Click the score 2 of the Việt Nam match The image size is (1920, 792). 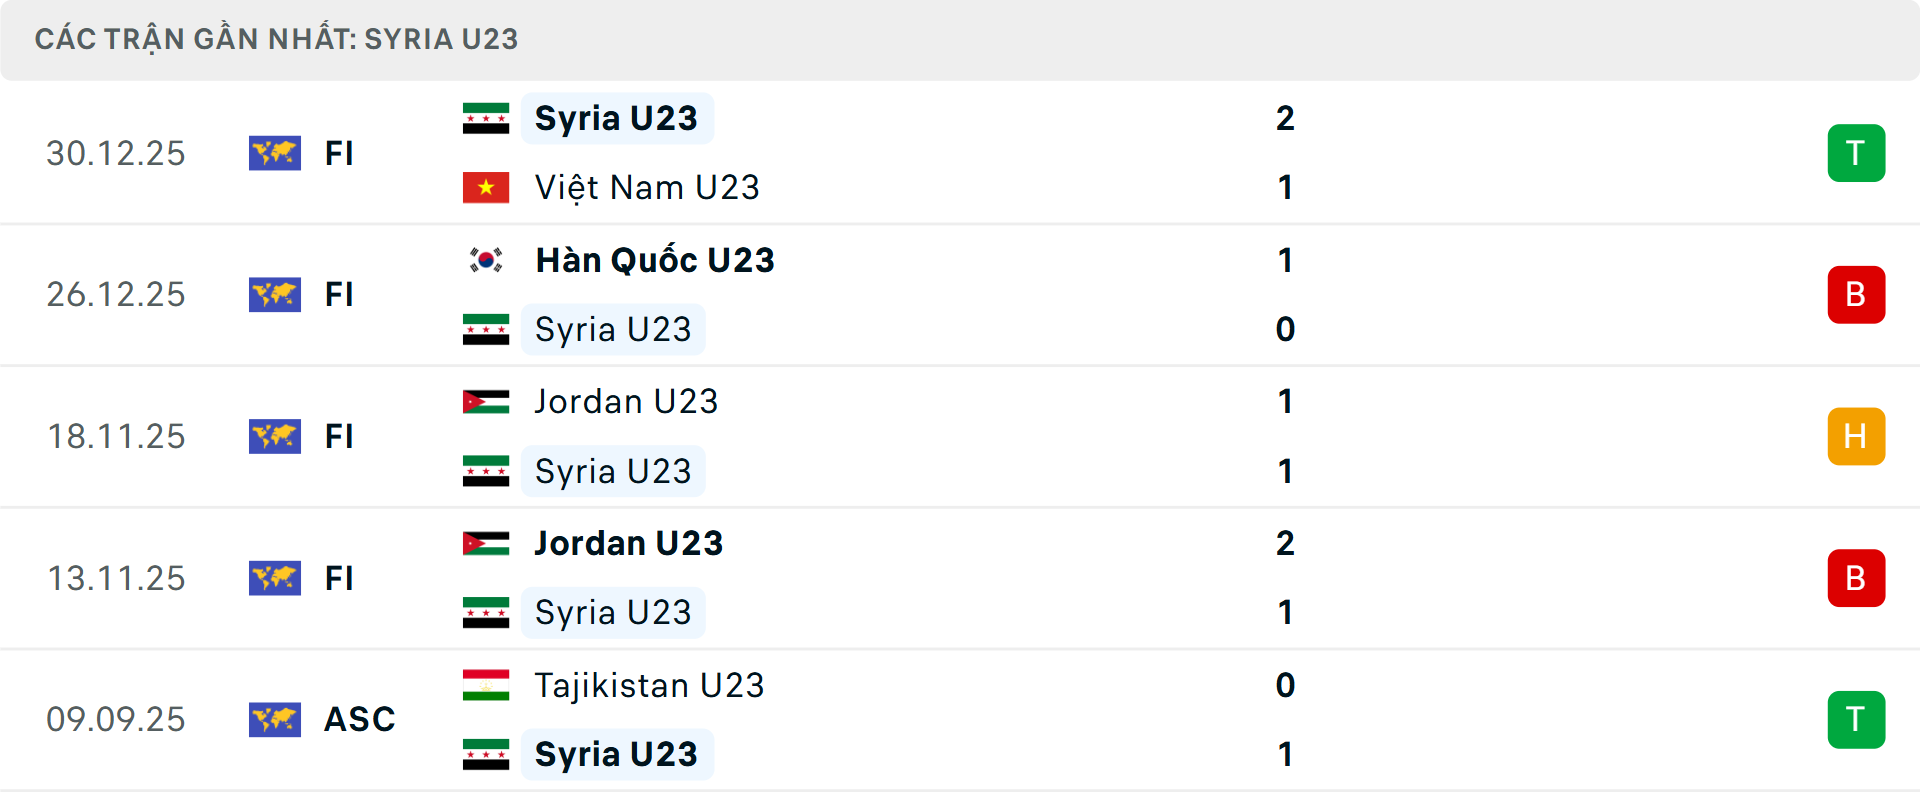pos(1286,117)
